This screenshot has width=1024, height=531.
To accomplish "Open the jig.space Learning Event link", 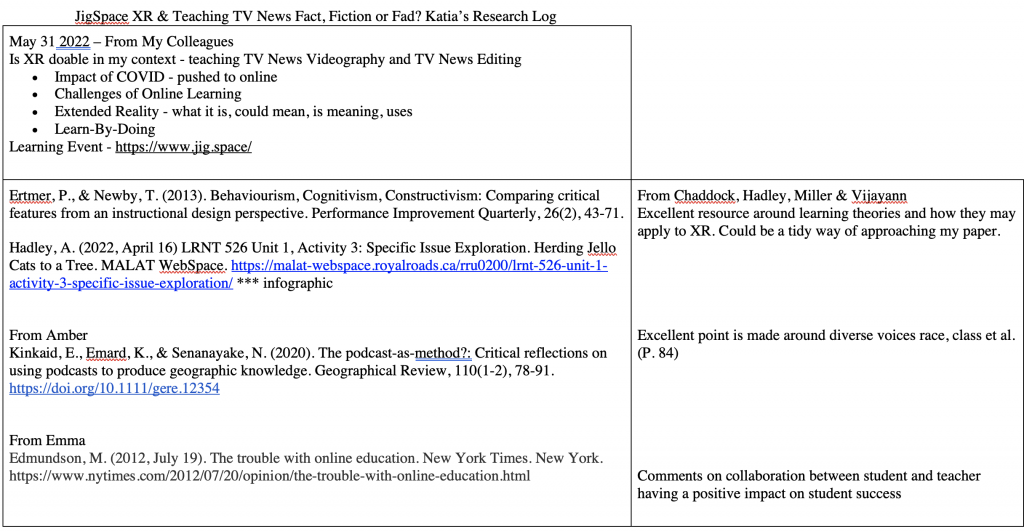I will (183, 146).
